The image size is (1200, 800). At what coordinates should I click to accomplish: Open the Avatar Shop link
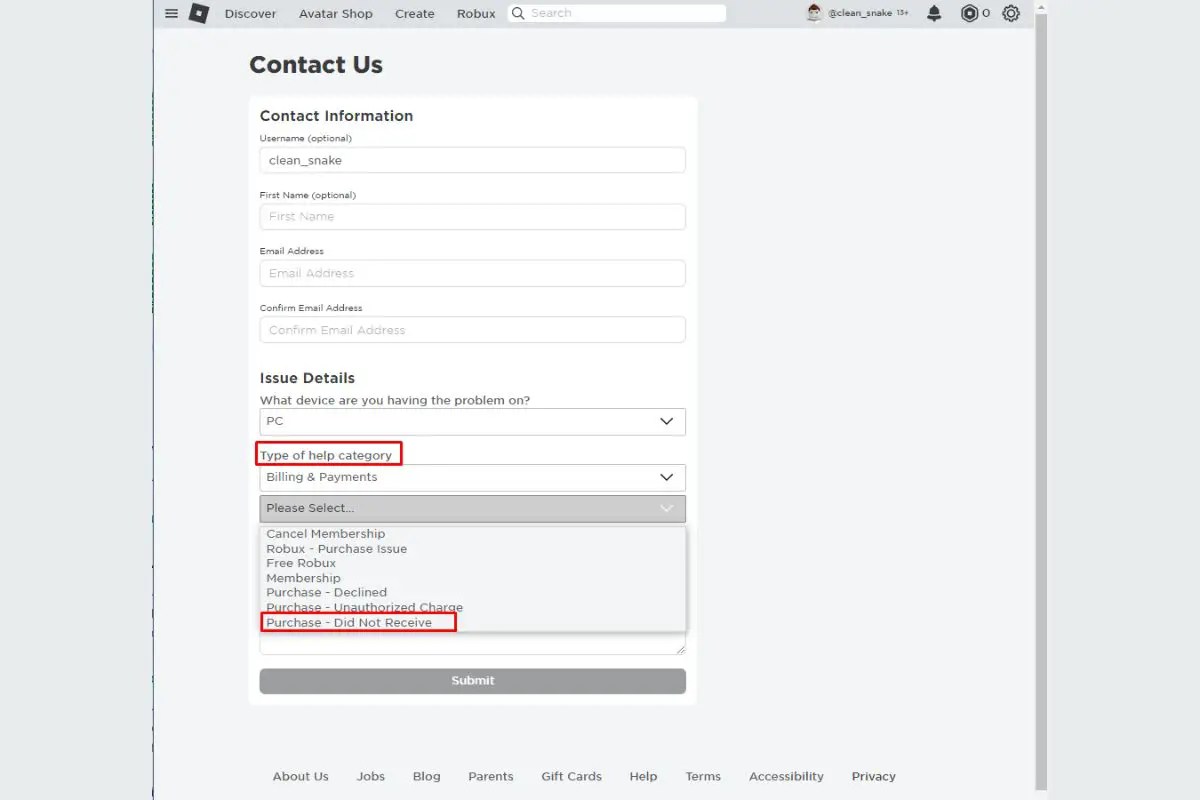335,14
